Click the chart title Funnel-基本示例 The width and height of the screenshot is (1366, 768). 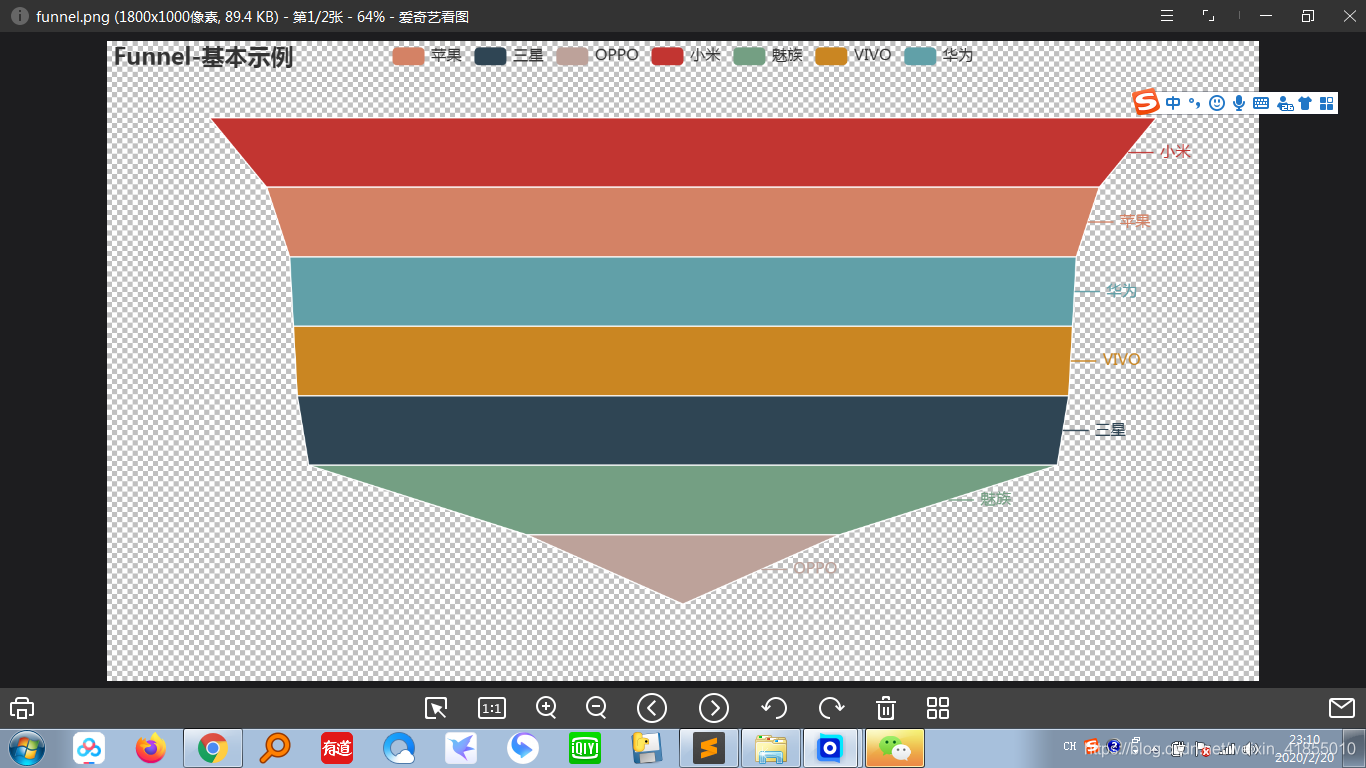pos(203,57)
